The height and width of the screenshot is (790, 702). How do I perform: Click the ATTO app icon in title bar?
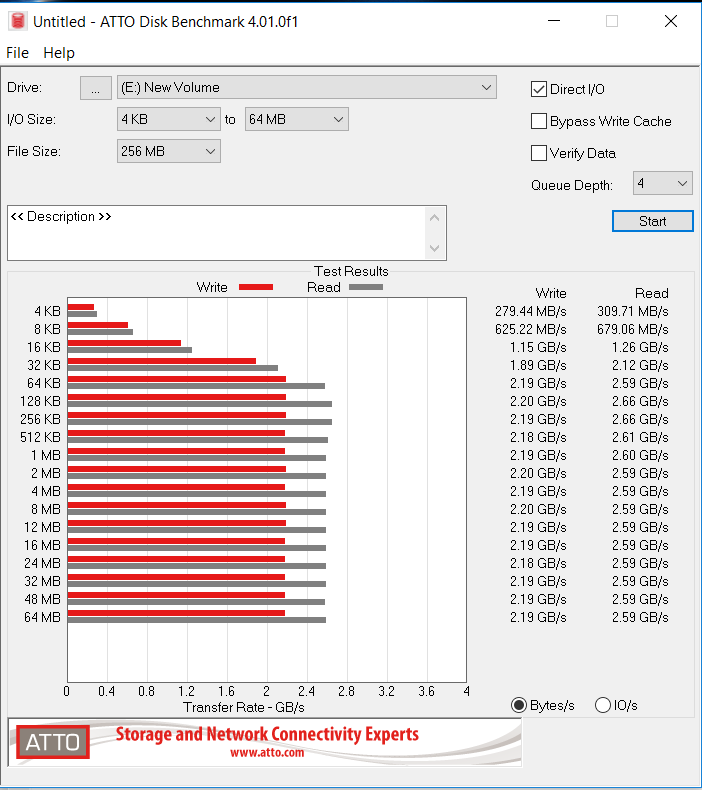[x=17, y=21]
